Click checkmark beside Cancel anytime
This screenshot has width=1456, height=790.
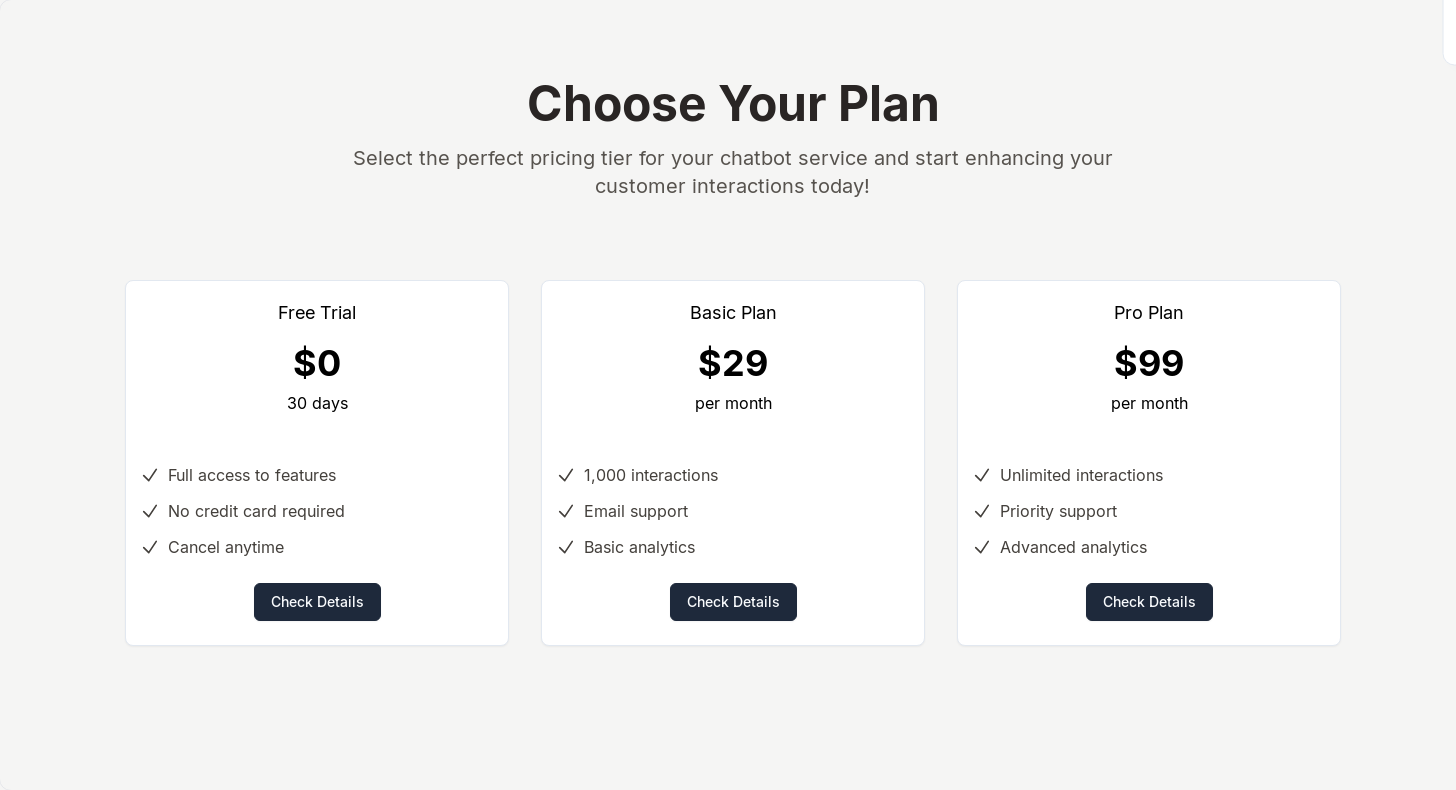(x=150, y=547)
